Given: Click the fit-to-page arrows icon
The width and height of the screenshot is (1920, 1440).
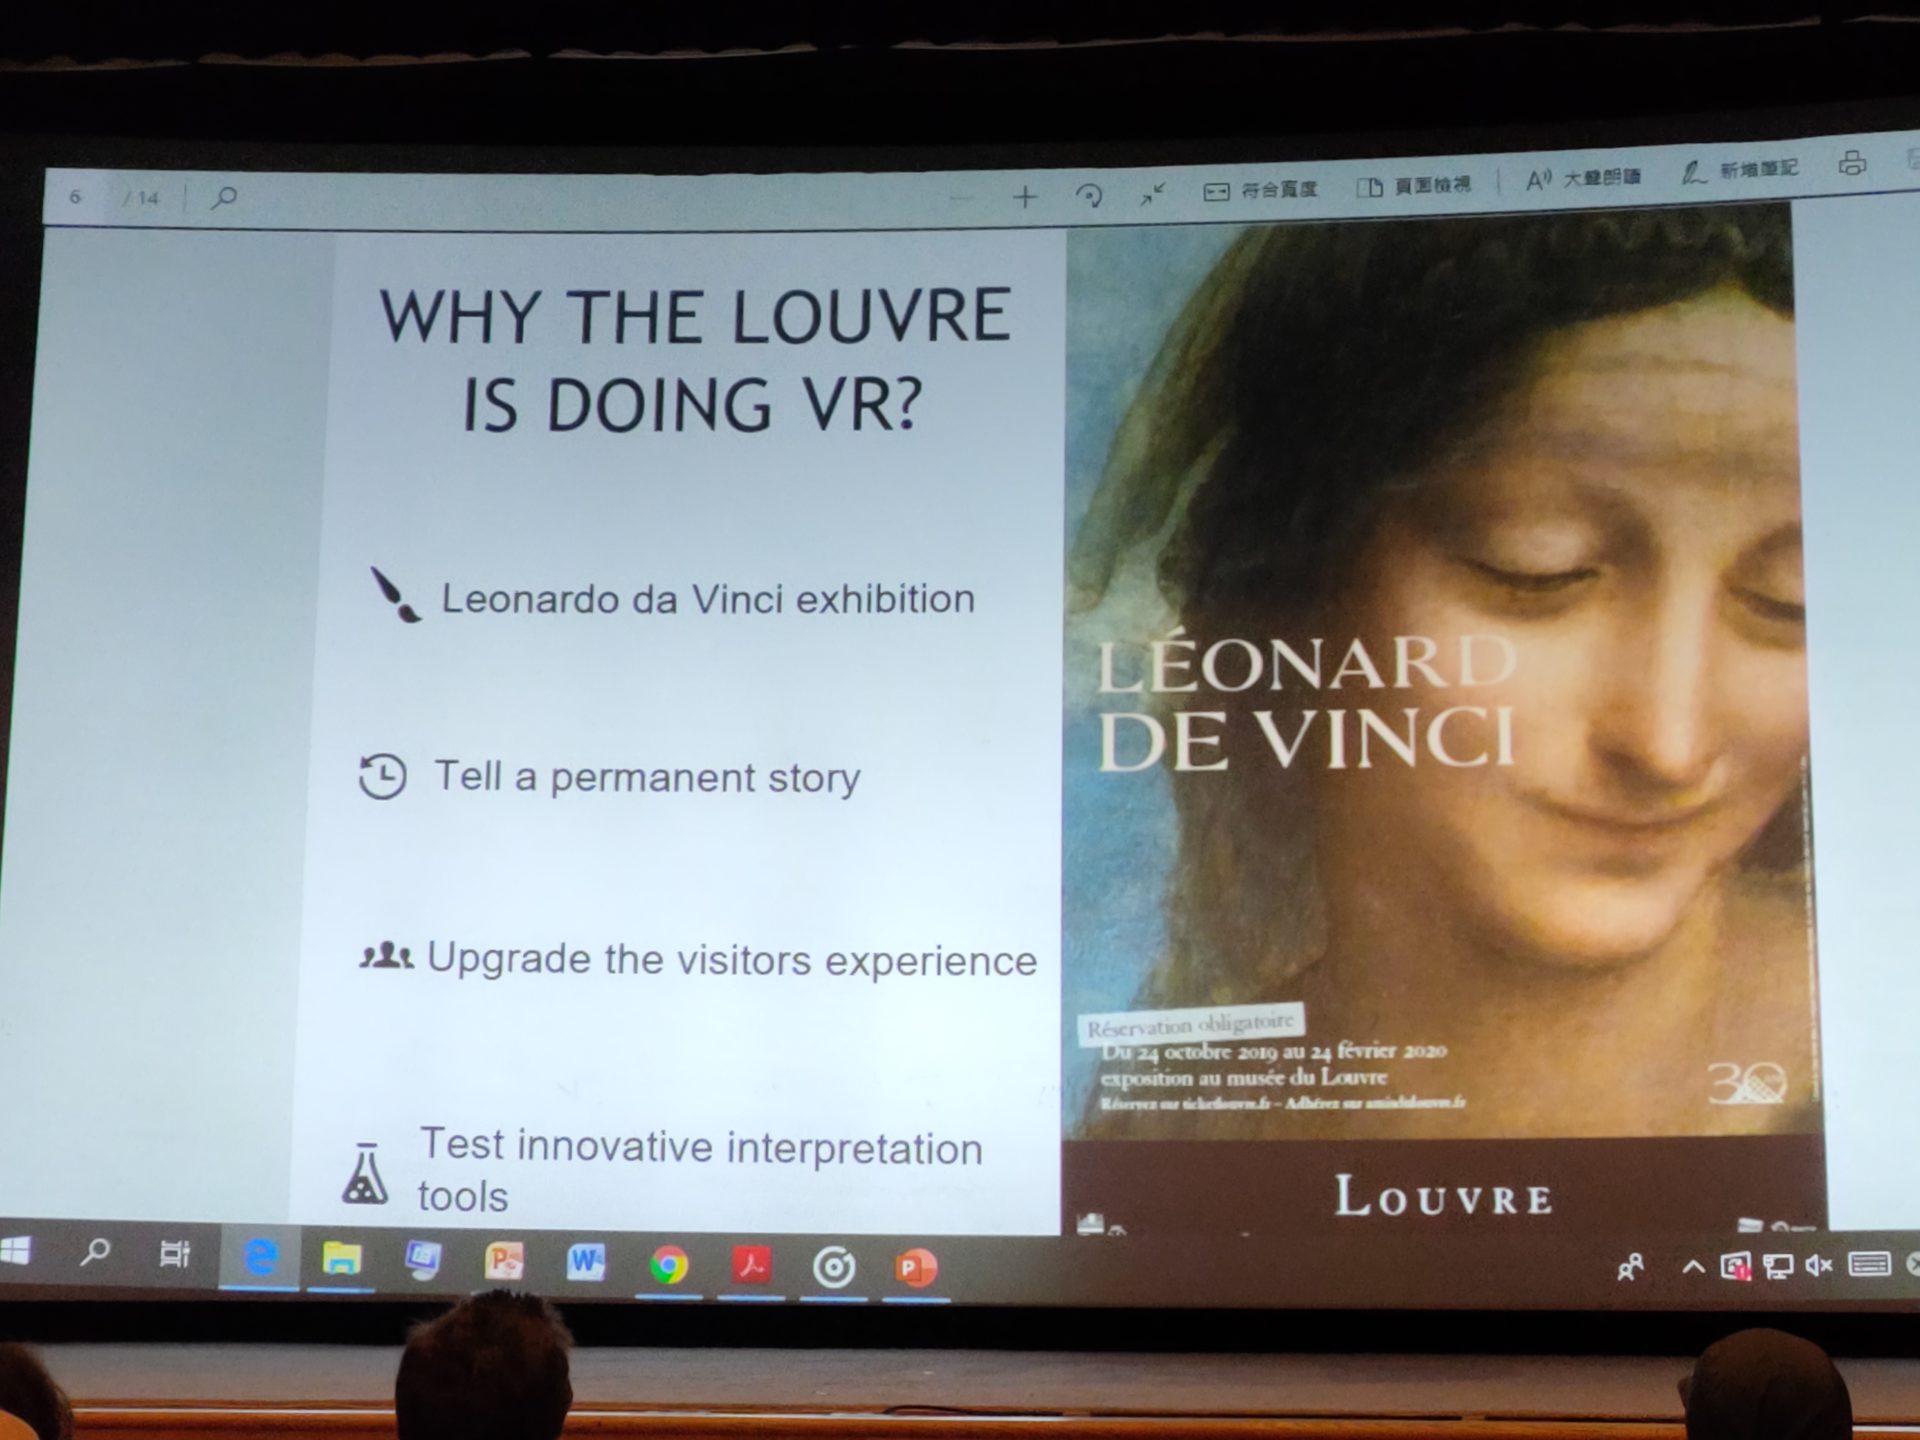Looking at the screenshot, I should coord(1153,194).
